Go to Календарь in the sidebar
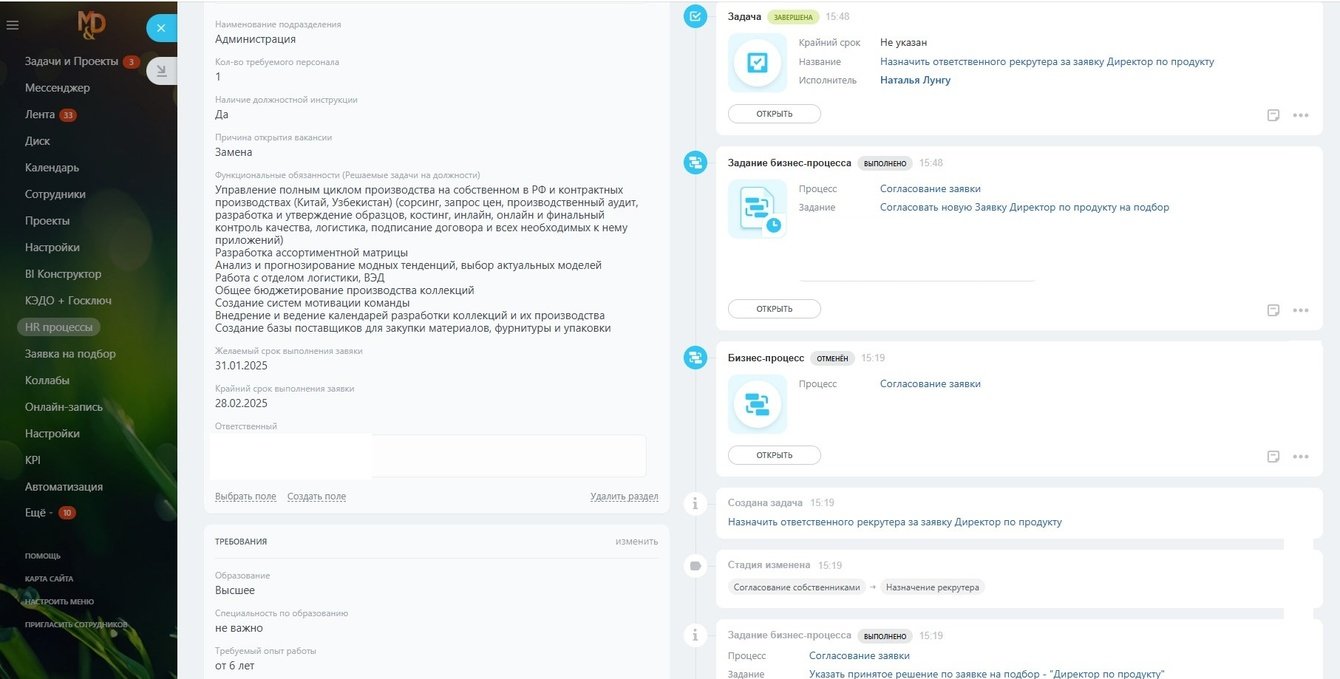The width and height of the screenshot is (1340, 679). click(52, 168)
